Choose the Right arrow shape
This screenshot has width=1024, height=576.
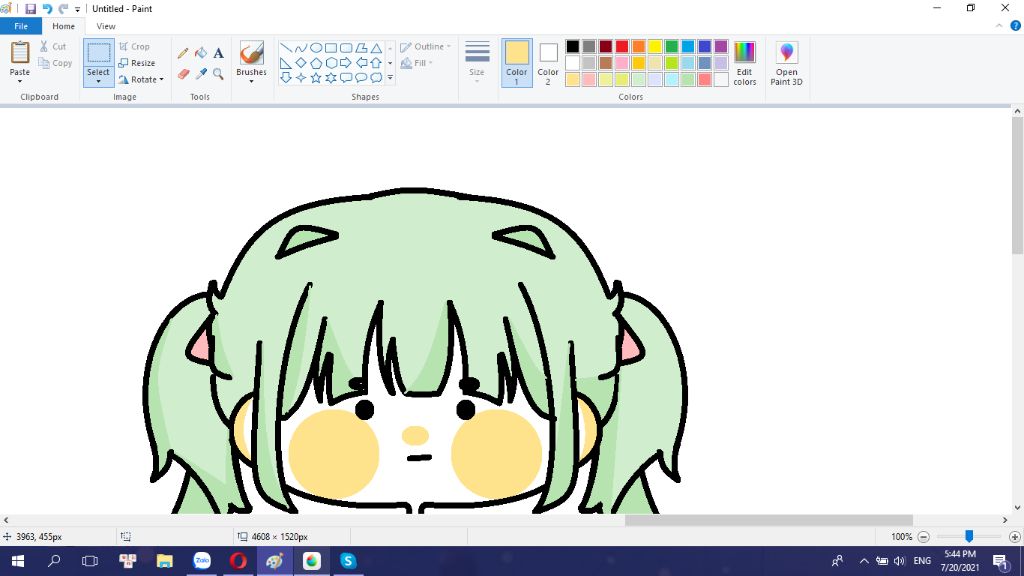(346, 63)
